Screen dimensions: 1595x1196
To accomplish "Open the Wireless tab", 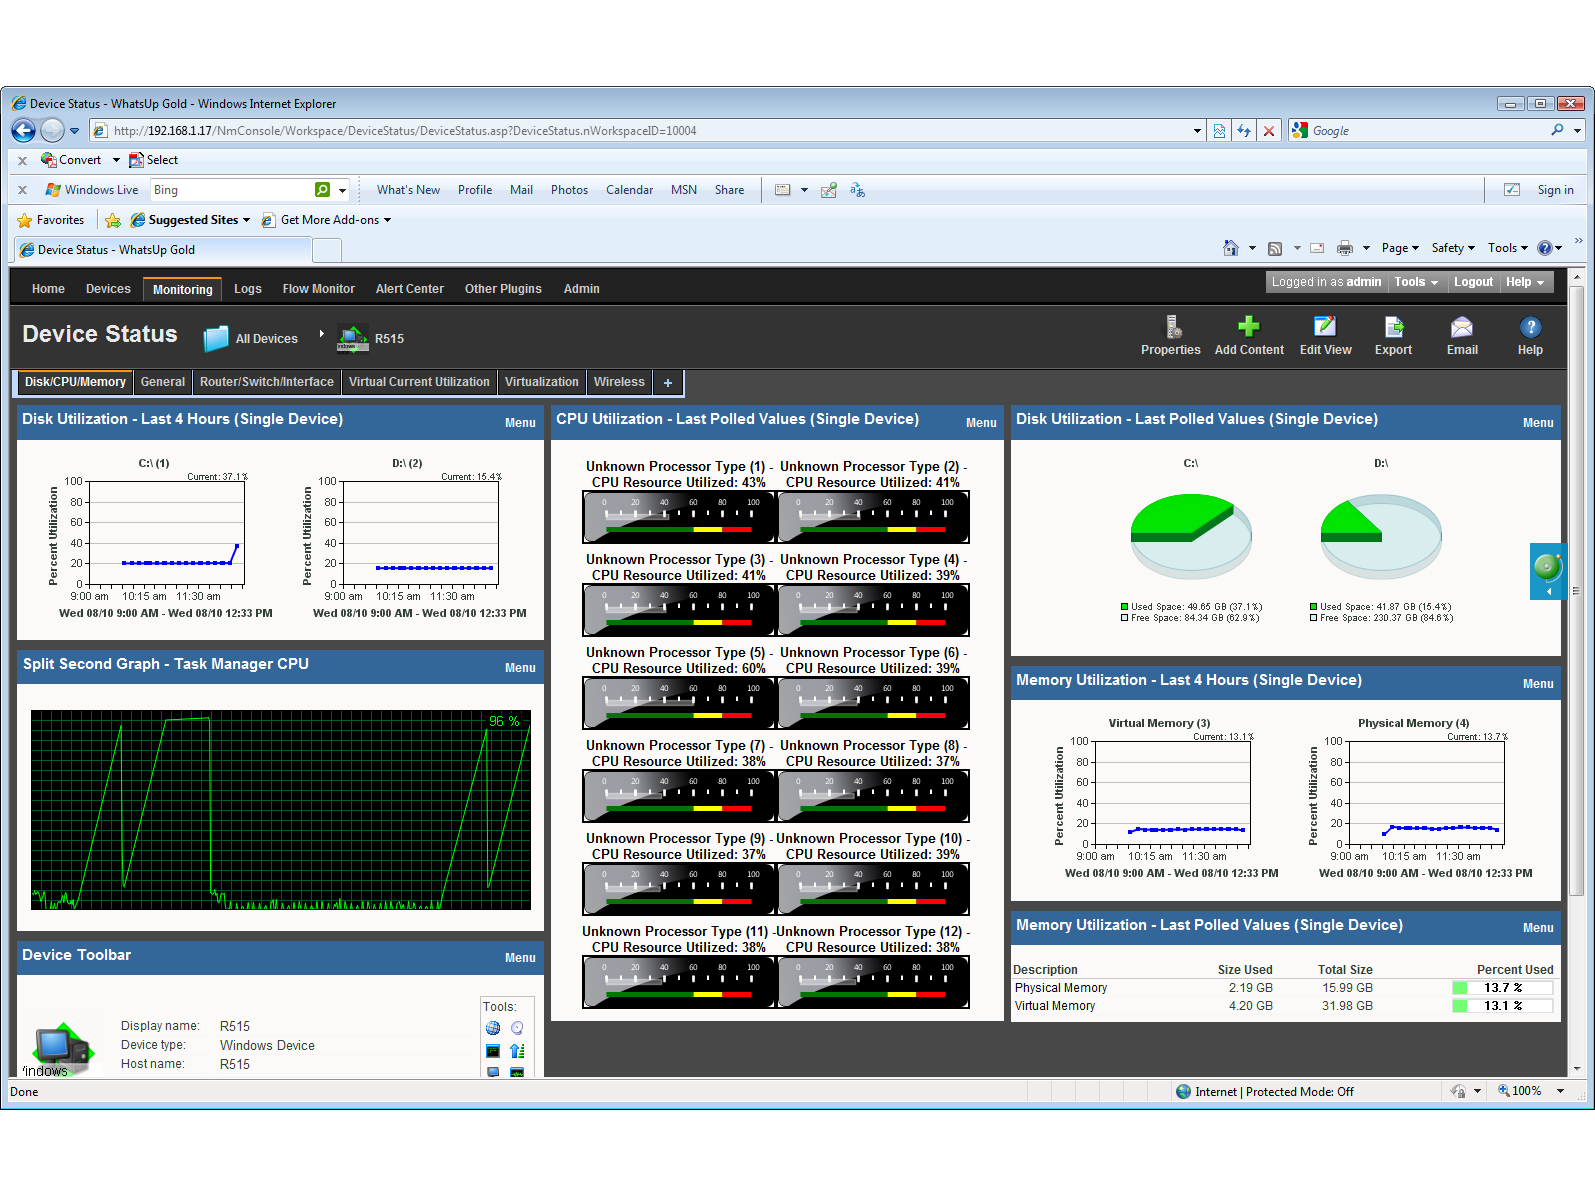I will (x=619, y=382).
